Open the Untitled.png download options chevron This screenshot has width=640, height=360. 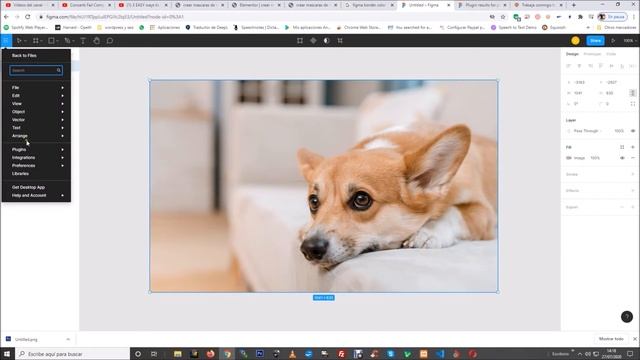pyautogui.click(x=68, y=339)
